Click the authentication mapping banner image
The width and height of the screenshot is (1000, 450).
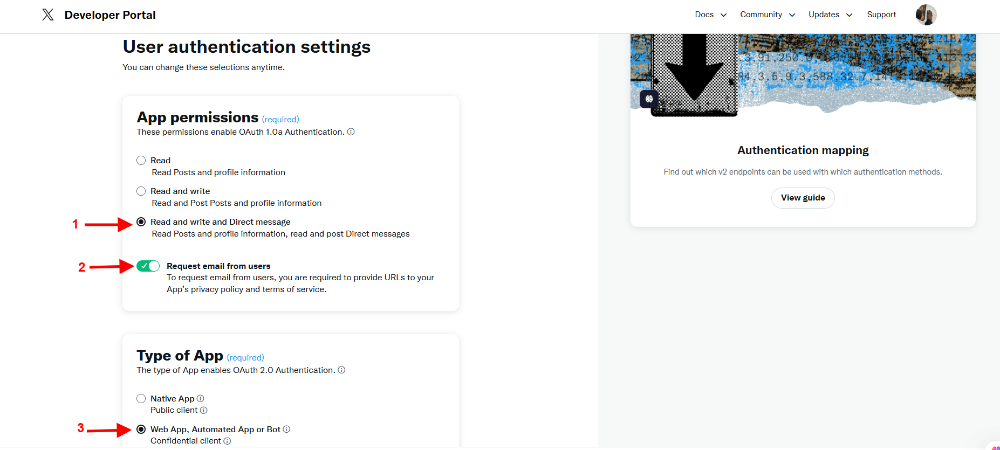pyautogui.click(x=803, y=75)
